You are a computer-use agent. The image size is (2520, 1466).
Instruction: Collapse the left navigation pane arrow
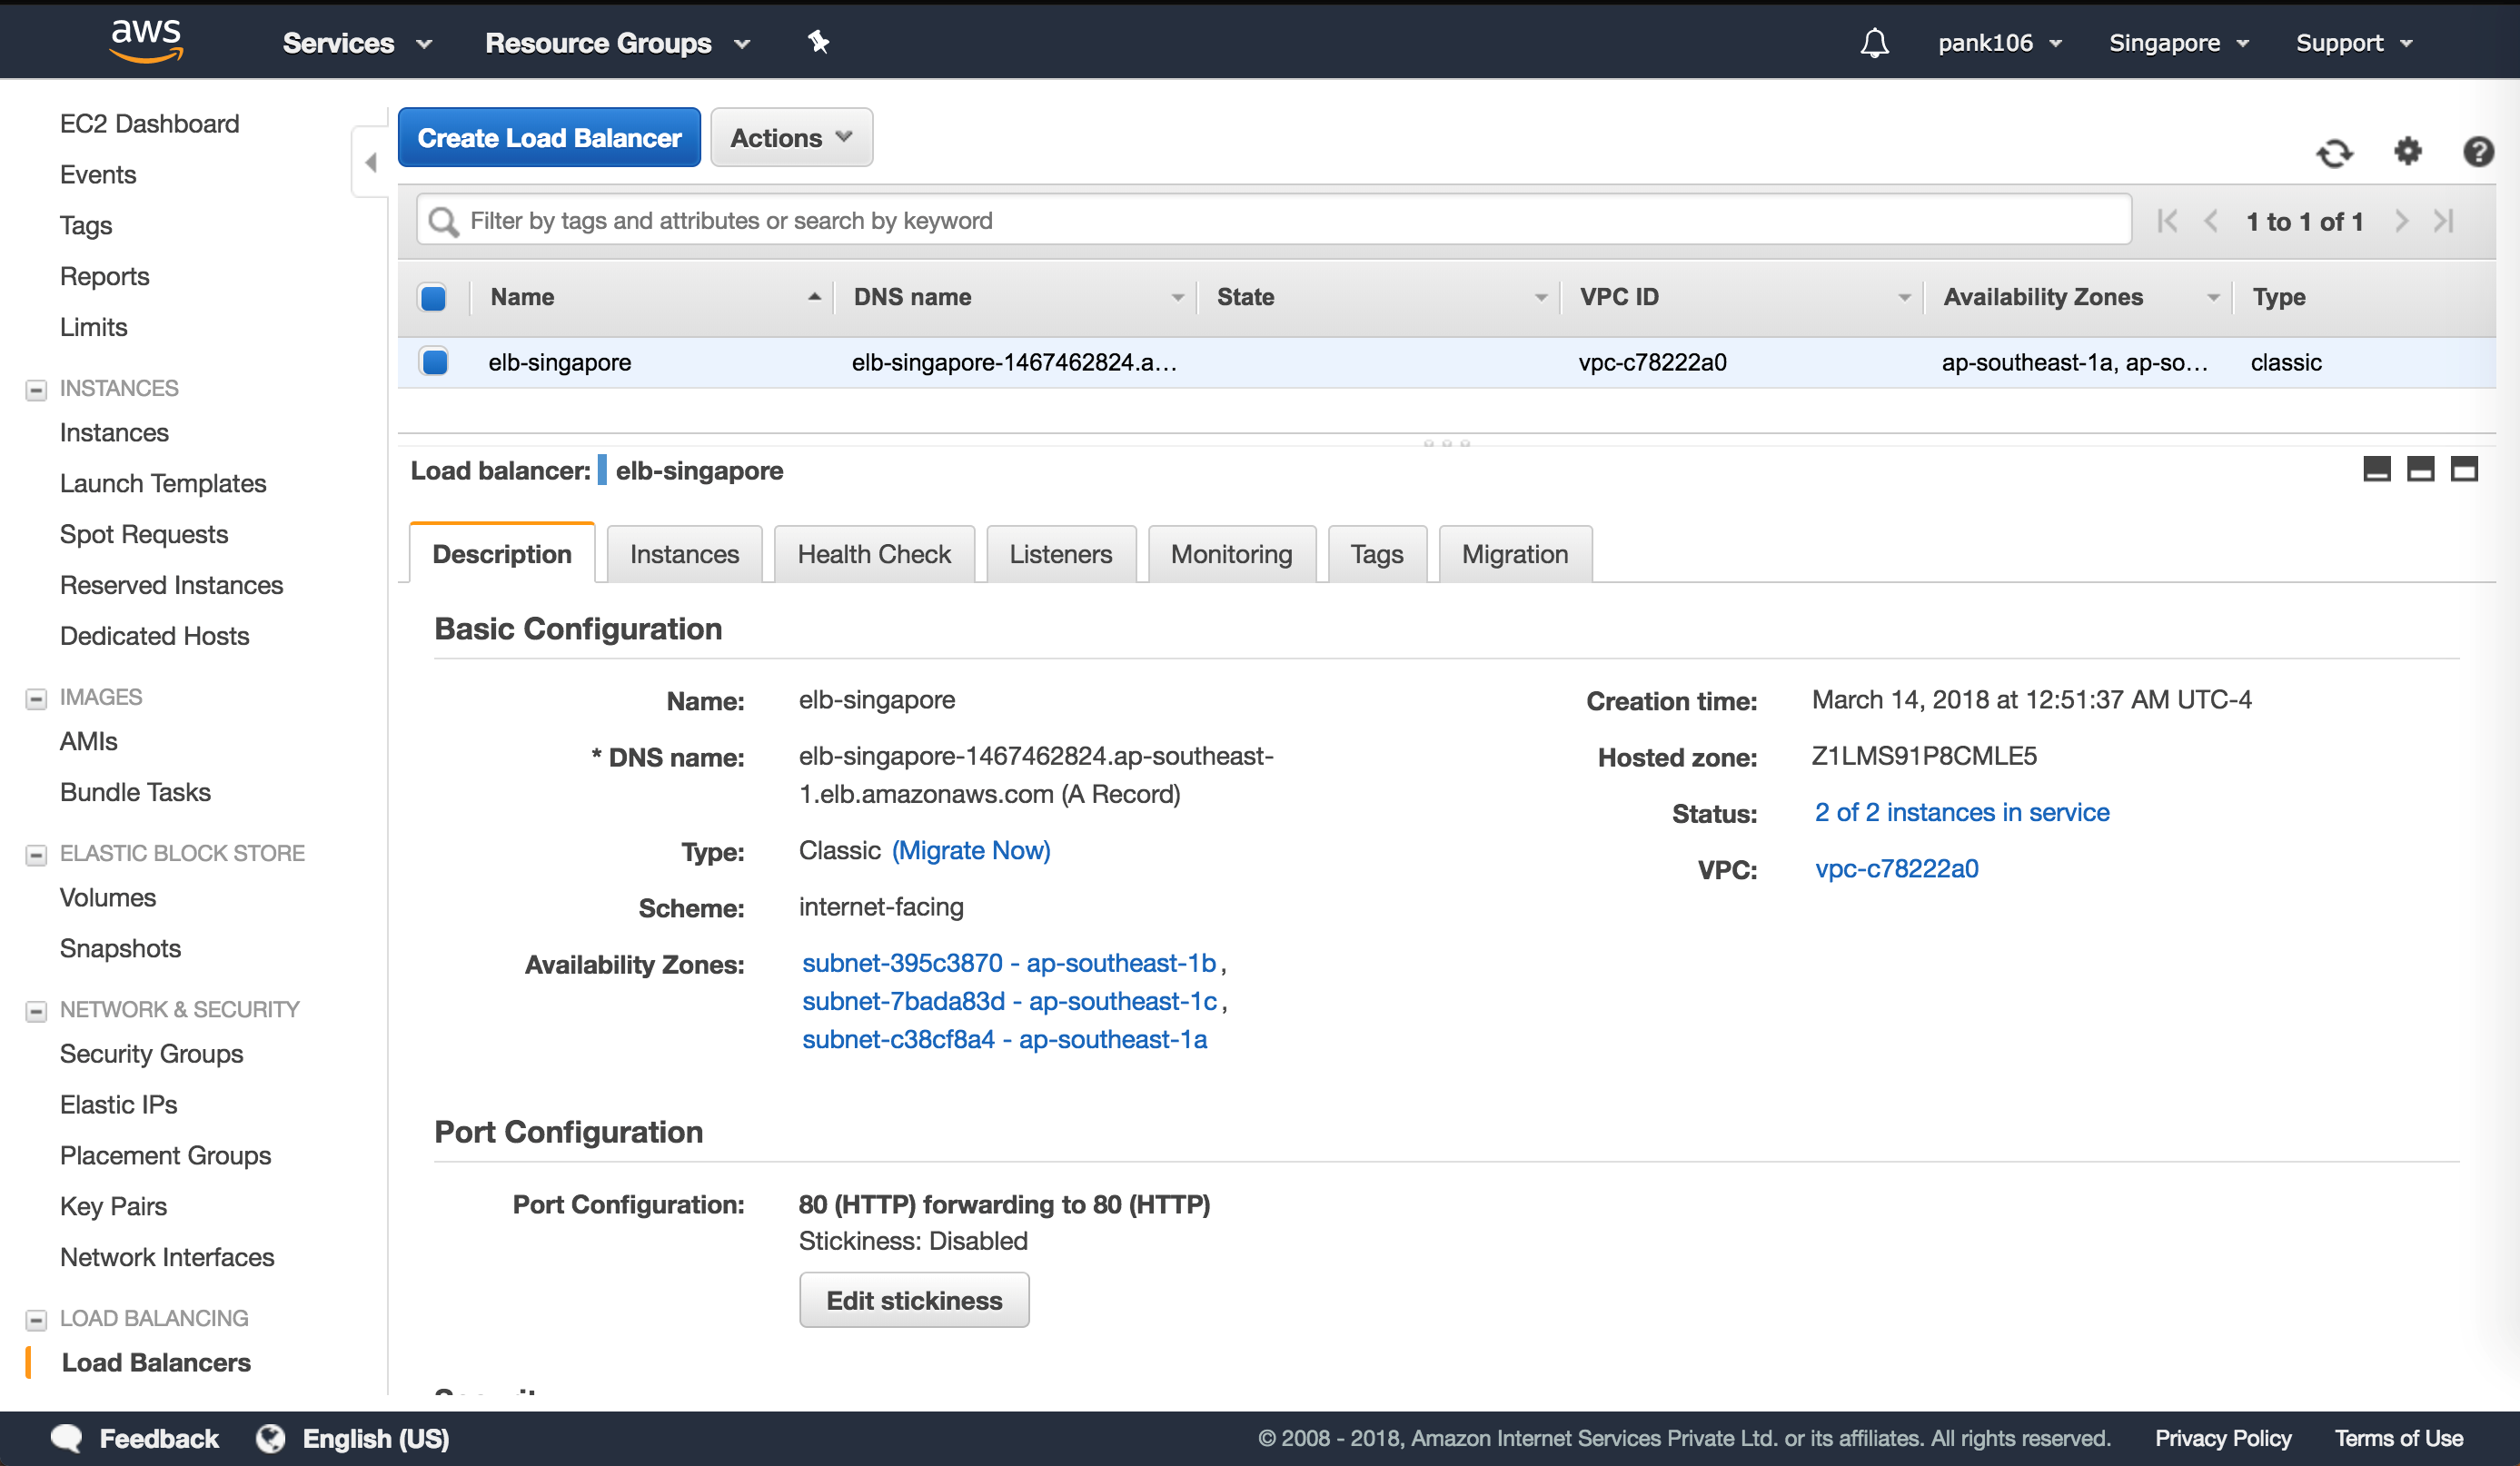click(x=371, y=162)
